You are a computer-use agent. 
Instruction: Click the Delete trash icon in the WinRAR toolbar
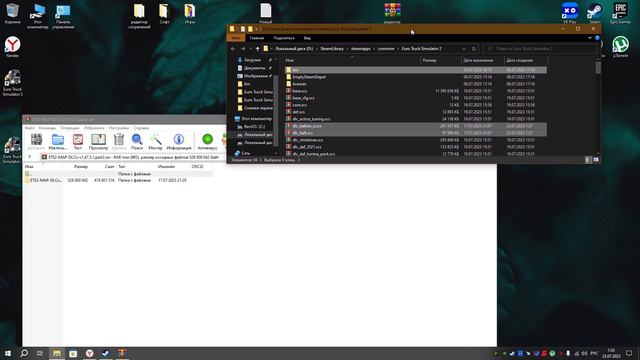click(119, 142)
